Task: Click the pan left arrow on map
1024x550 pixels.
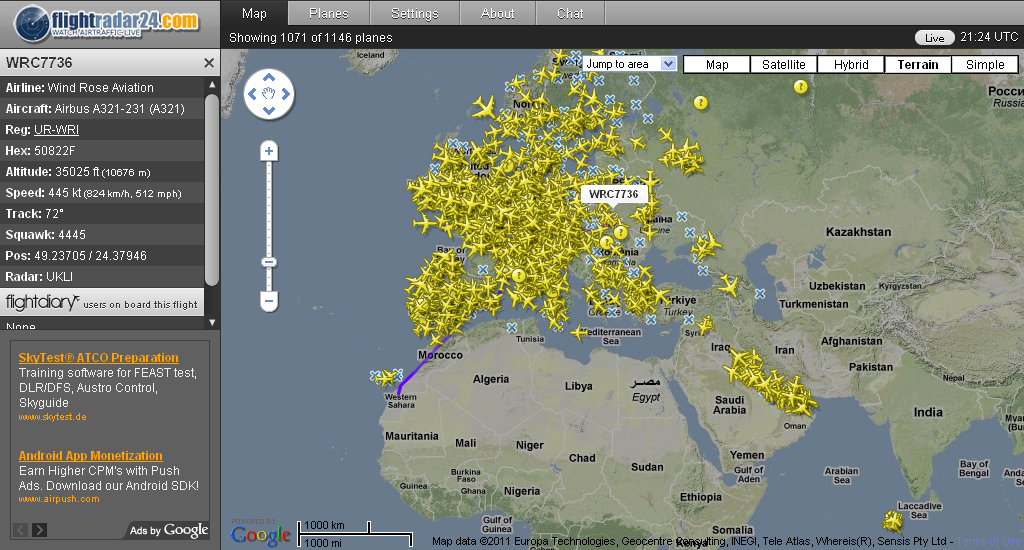Action: click(x=251, y=95)
